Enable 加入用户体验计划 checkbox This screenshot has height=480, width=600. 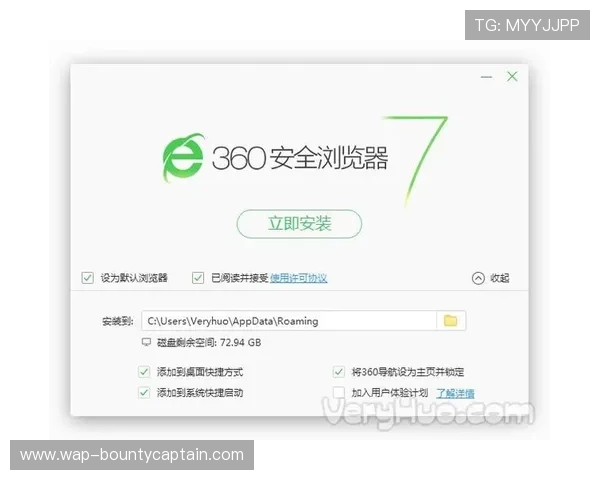pos(339,392)
